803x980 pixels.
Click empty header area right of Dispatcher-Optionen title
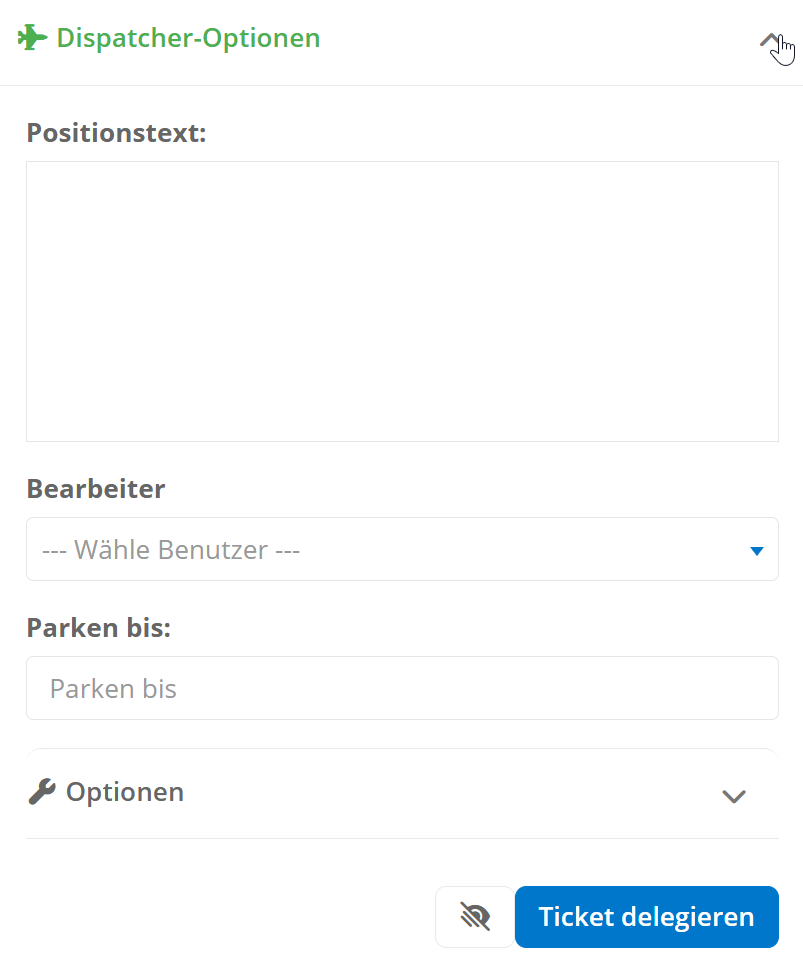tap(537, 39)
